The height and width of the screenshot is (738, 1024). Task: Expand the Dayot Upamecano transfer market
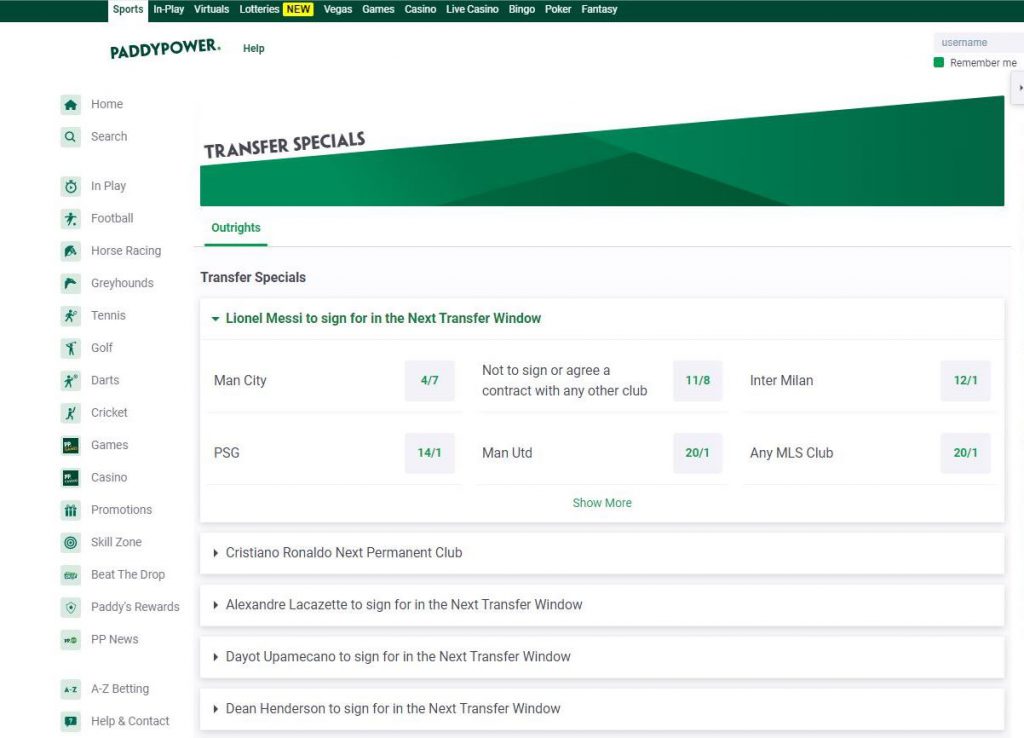click(x=601, y=657)
